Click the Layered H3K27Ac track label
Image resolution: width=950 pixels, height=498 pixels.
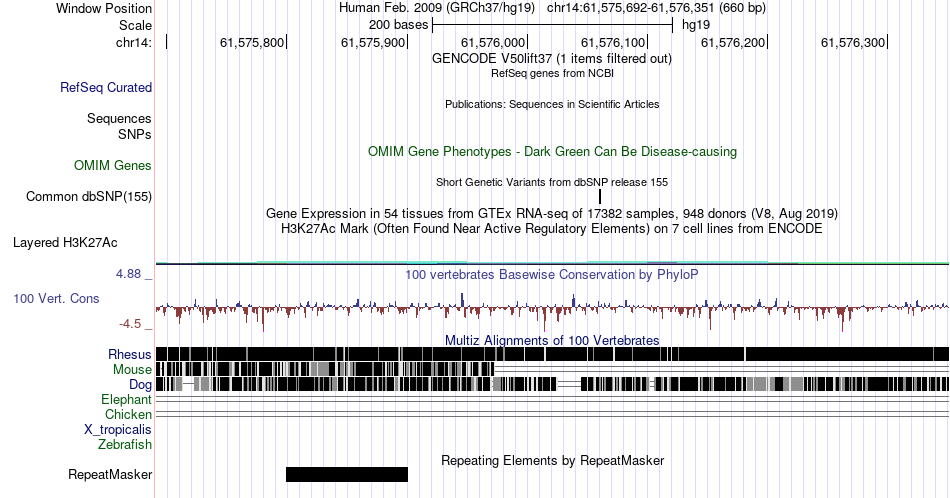(x=65, y=242)
